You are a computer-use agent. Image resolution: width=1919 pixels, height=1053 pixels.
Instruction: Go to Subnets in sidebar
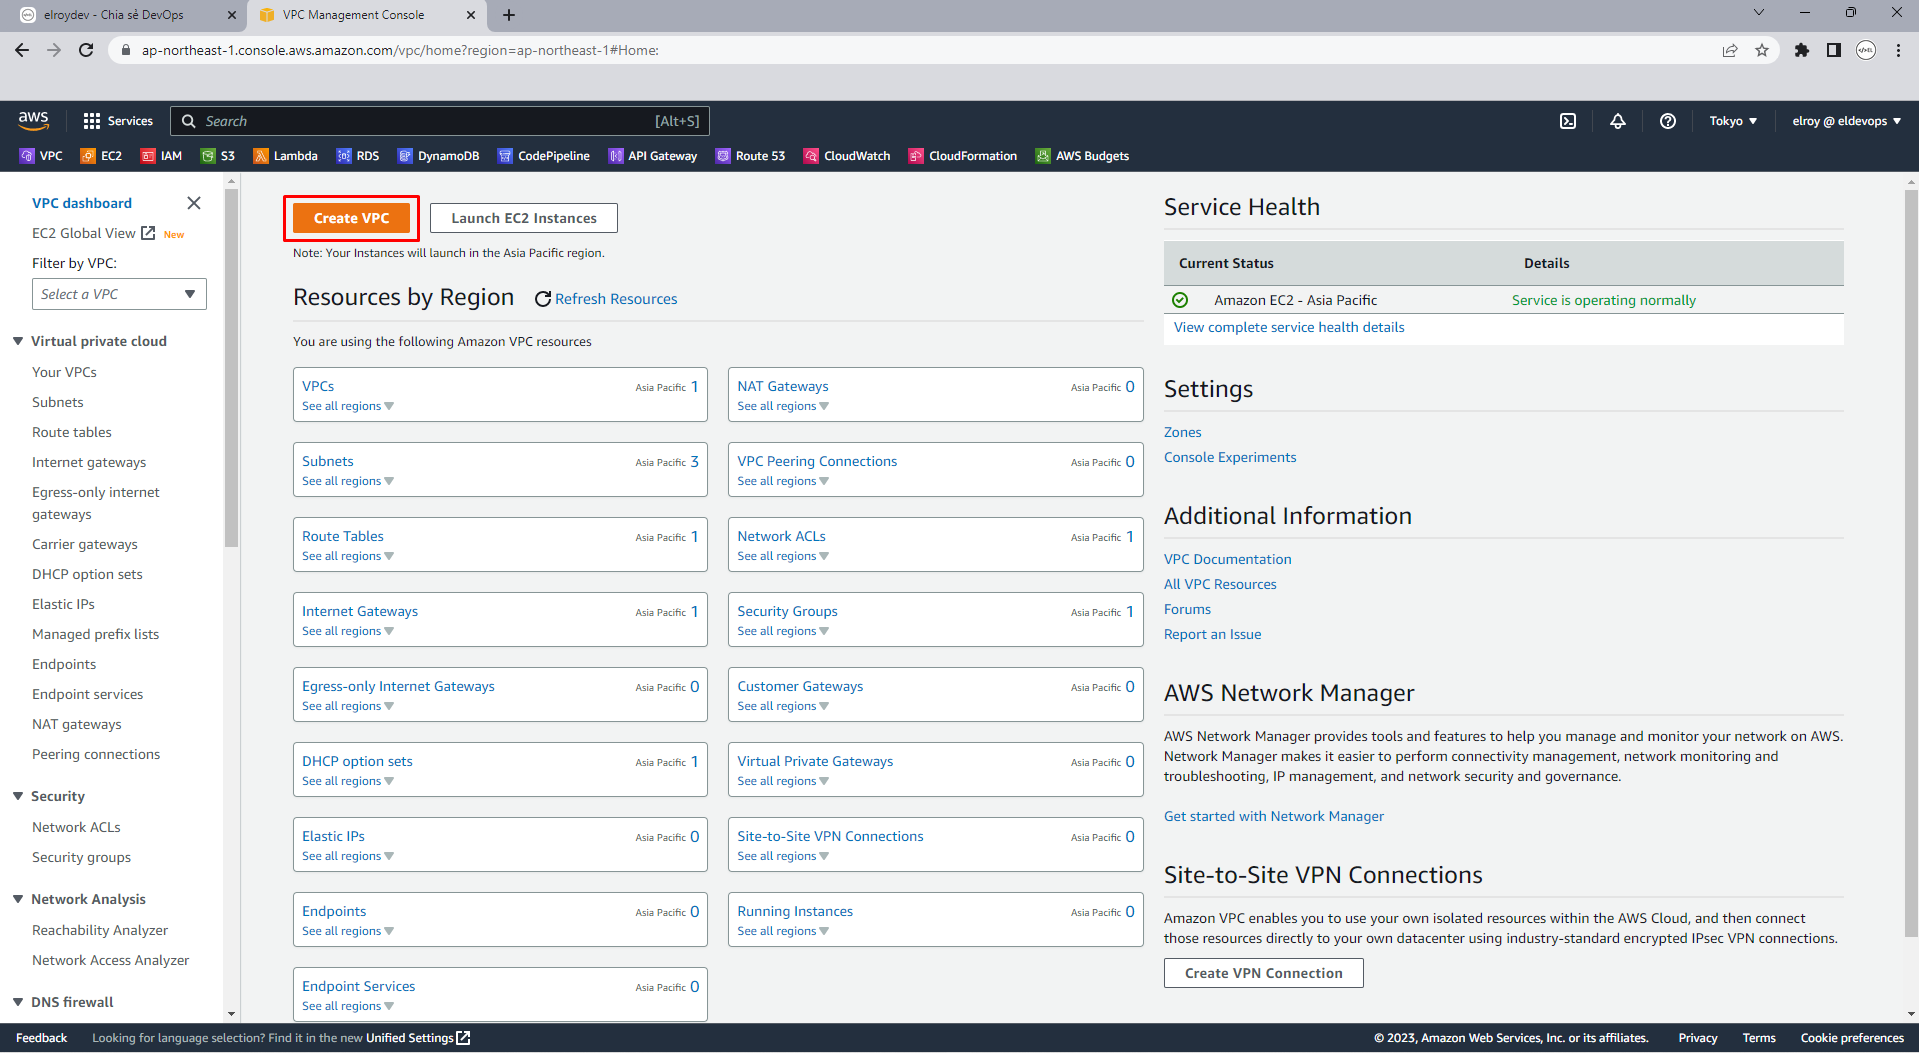pos(58,402)
